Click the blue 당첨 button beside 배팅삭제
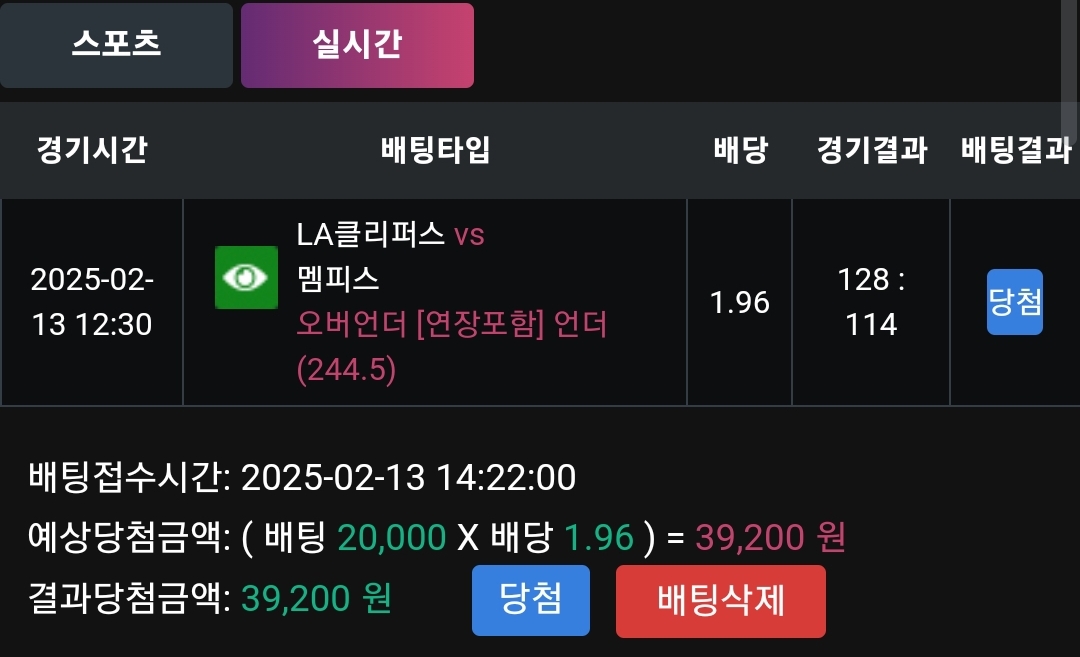Image resolution: width=1080 pixels, height=657 pixels. click(x=530, y=600)
